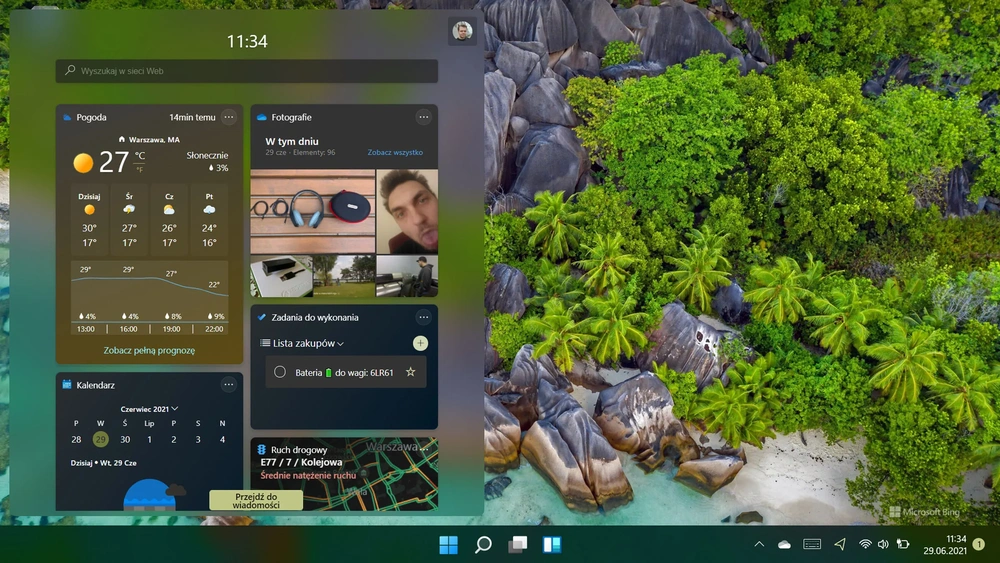Viewport: 1000px width, 563px height.
Task: Open the Wi-Fi network tray icon
Action: coord(865,544)
